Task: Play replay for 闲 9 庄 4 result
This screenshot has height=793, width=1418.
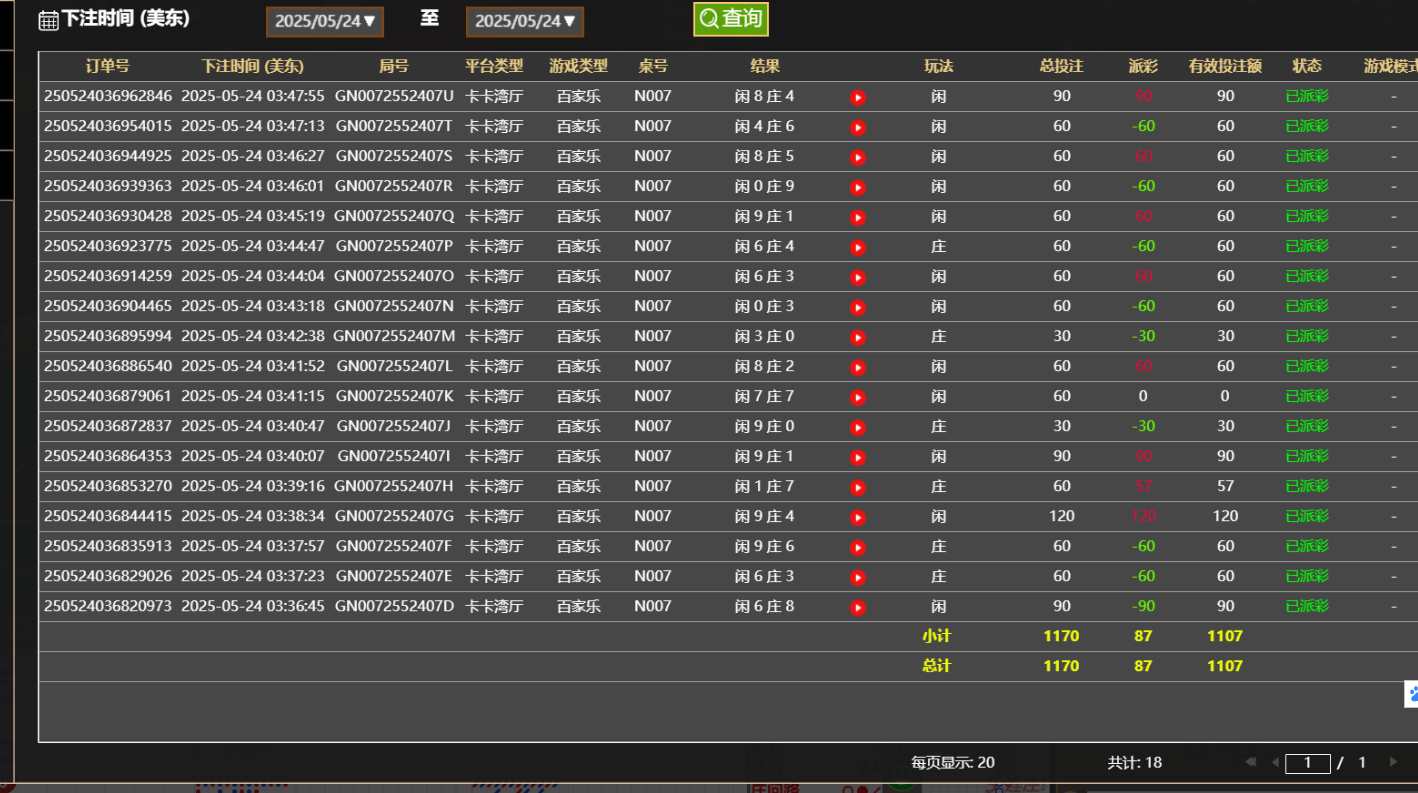Action: pyautogui.click(x=857, y=516)
